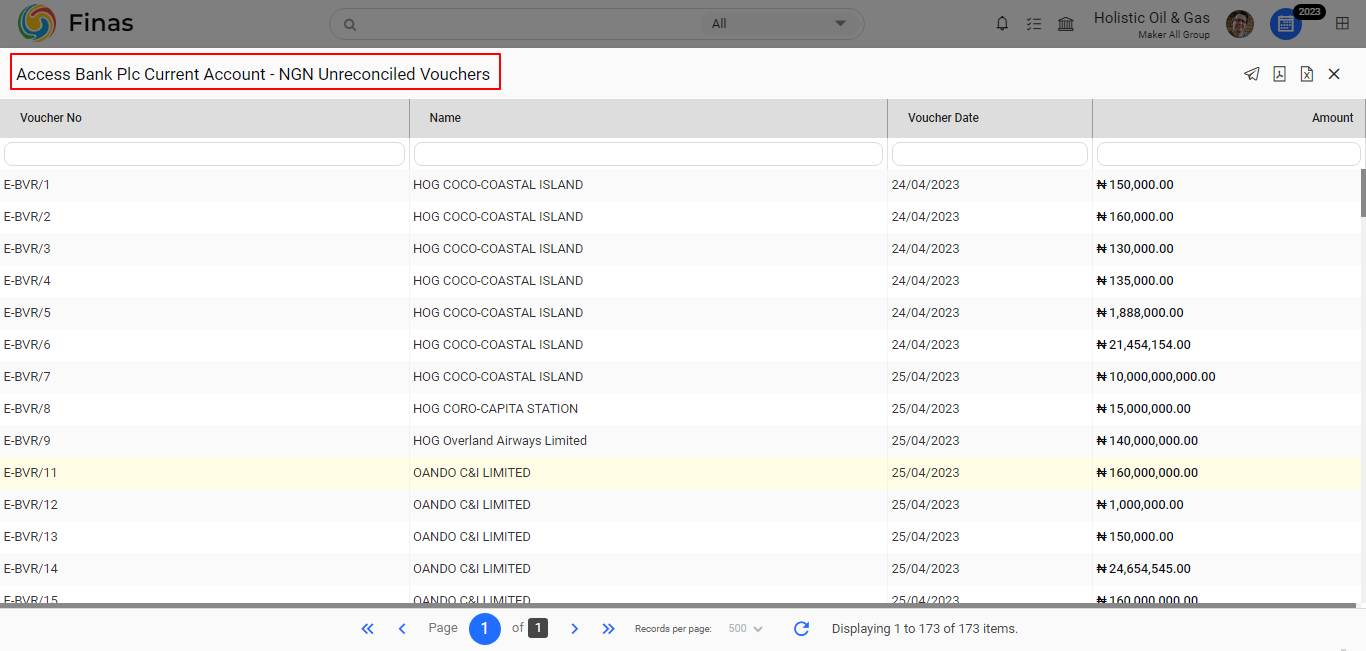1366x651 pixels.
Task: Open the apps grid icon
Action: click(1342, 24)
